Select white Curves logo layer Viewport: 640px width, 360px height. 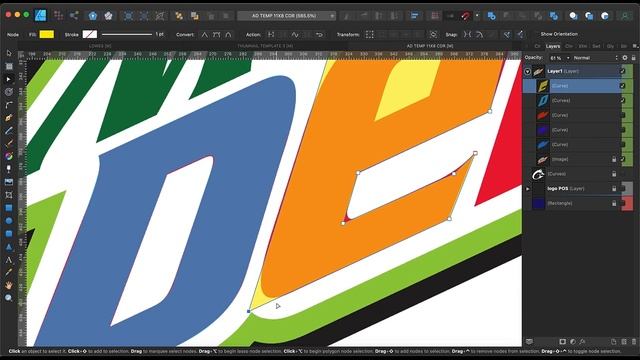pos(571,174)
